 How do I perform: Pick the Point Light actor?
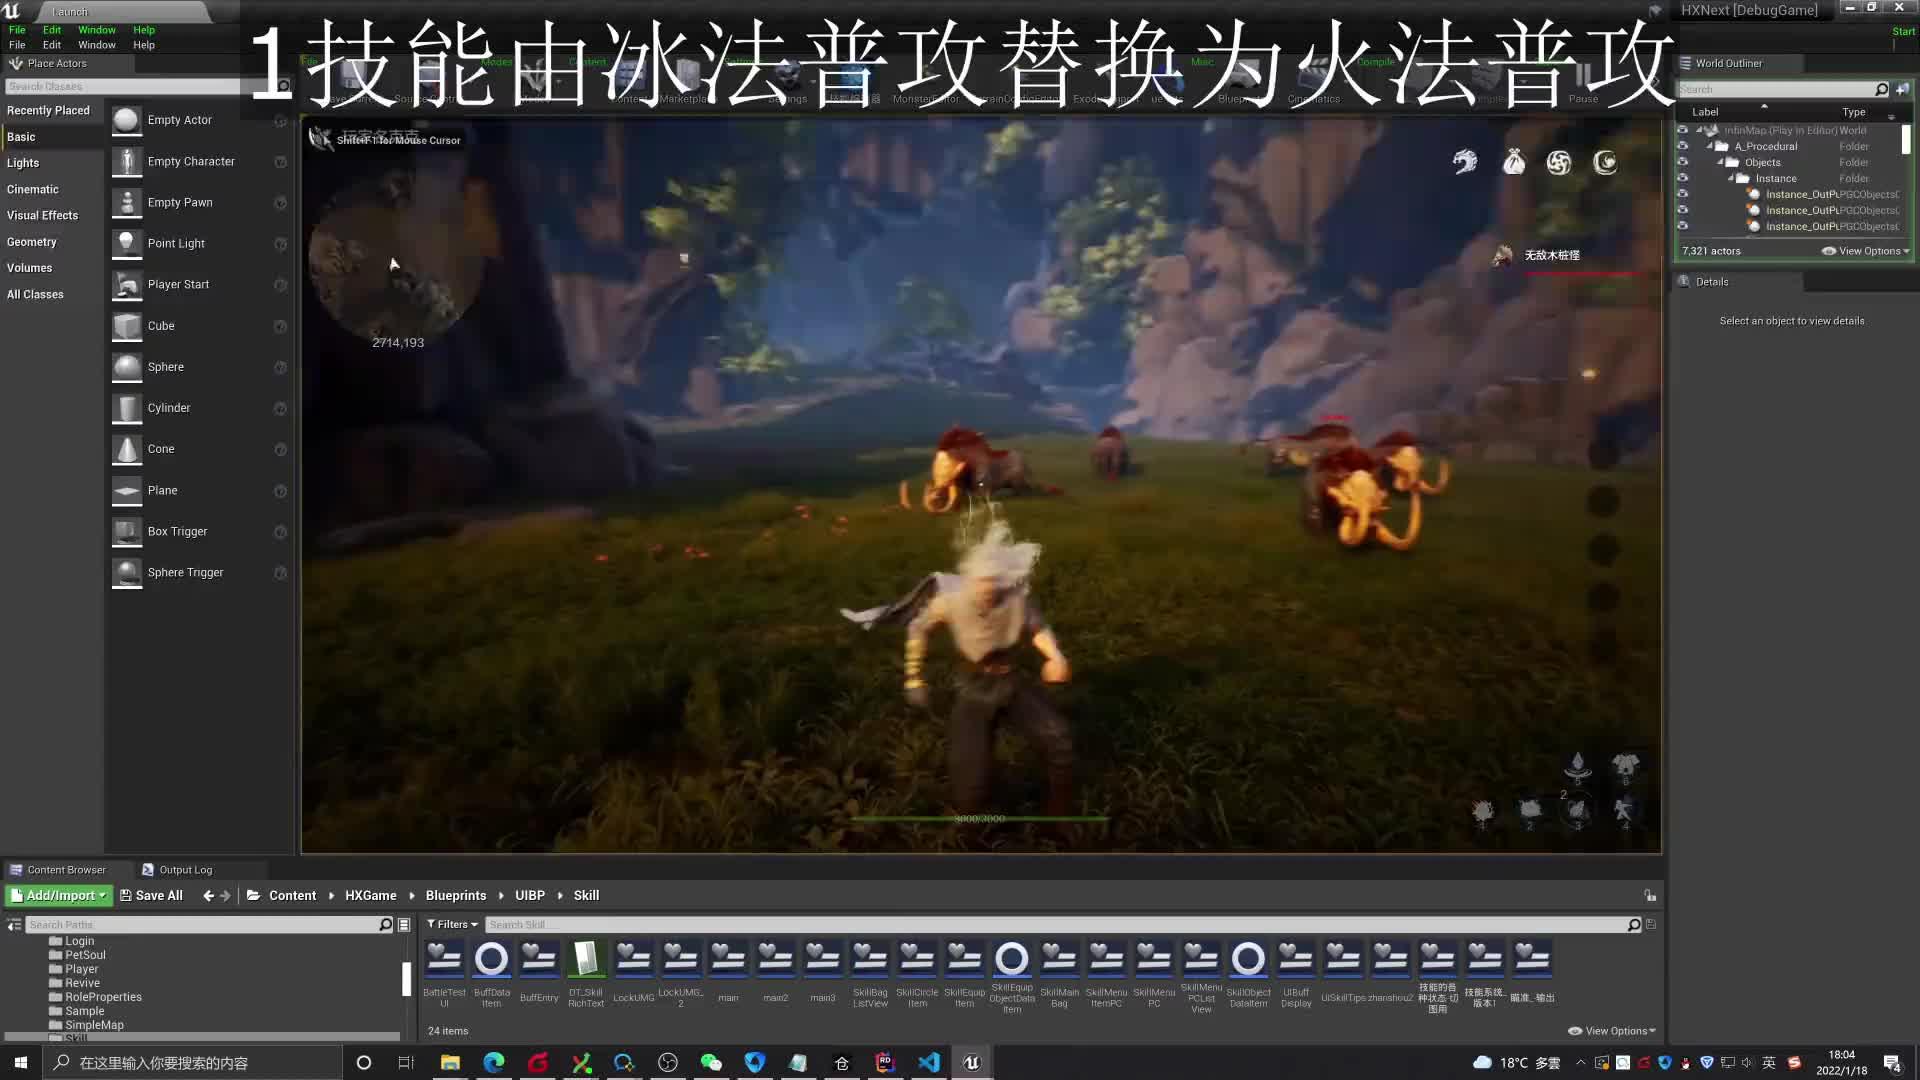click(198, 243)
